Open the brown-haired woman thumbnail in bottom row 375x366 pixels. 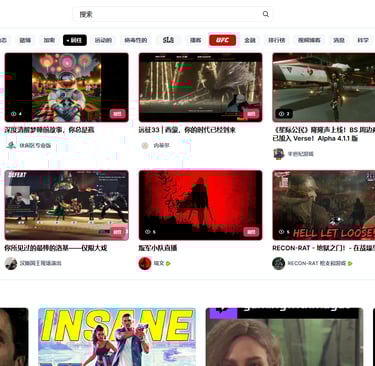click(284, 337)
